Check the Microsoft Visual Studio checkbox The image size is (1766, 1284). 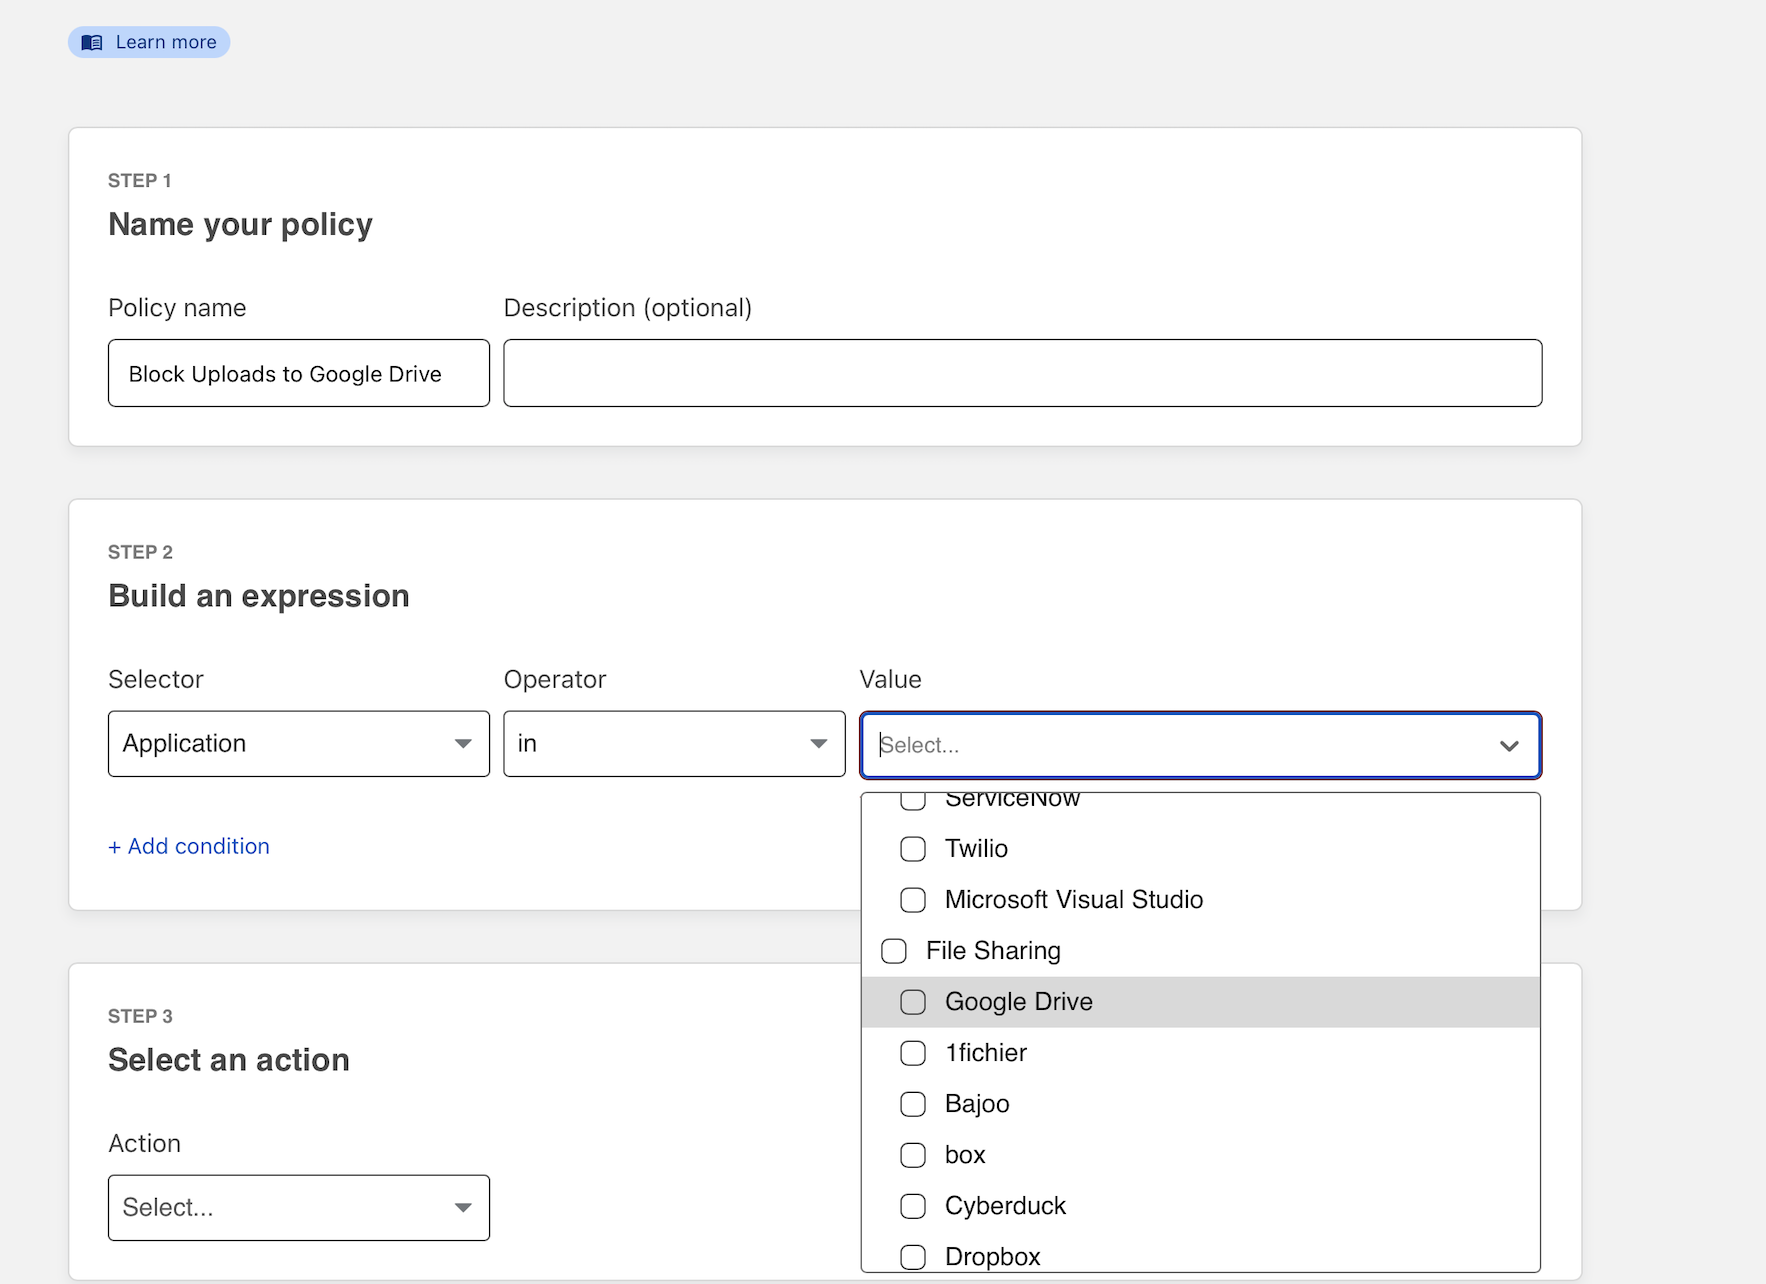click(912, 899)
